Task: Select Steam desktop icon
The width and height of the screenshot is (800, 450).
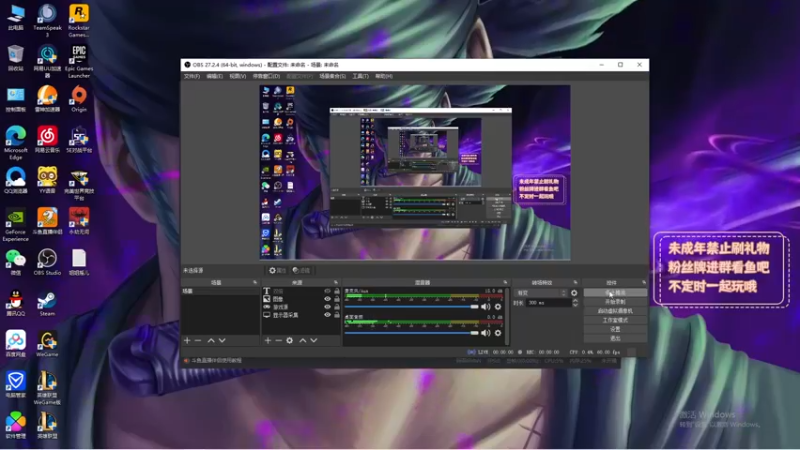Action: [47, 304]
